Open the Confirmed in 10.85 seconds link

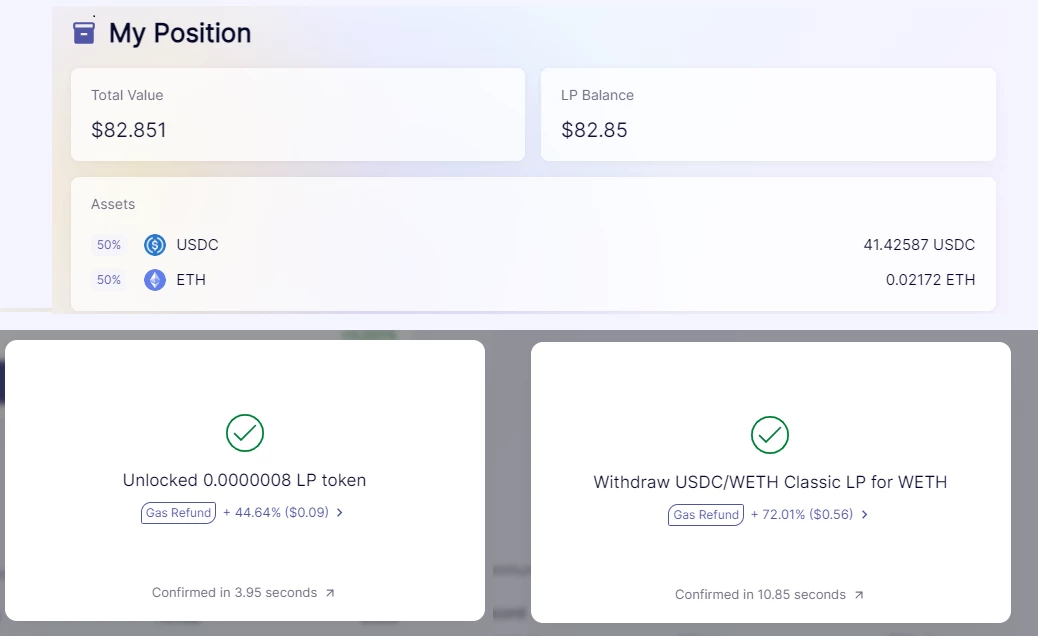[x=760, y=594]
